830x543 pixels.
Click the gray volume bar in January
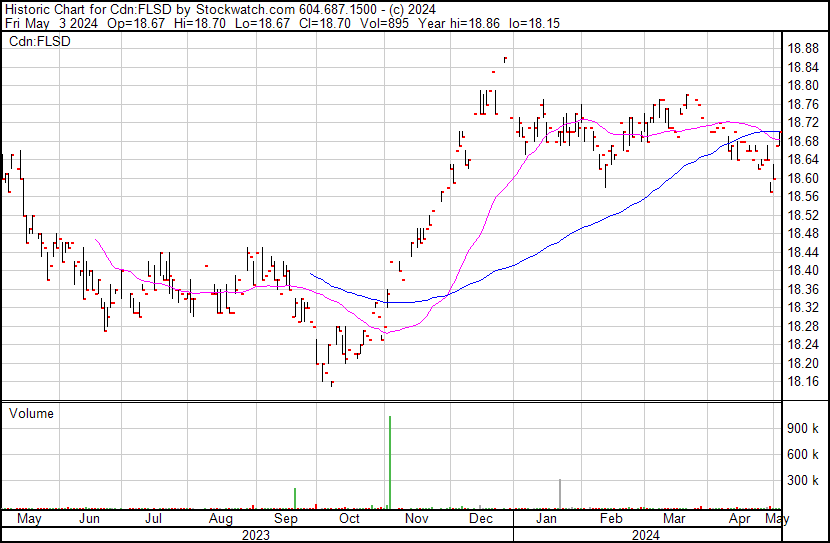pos(560,493)
